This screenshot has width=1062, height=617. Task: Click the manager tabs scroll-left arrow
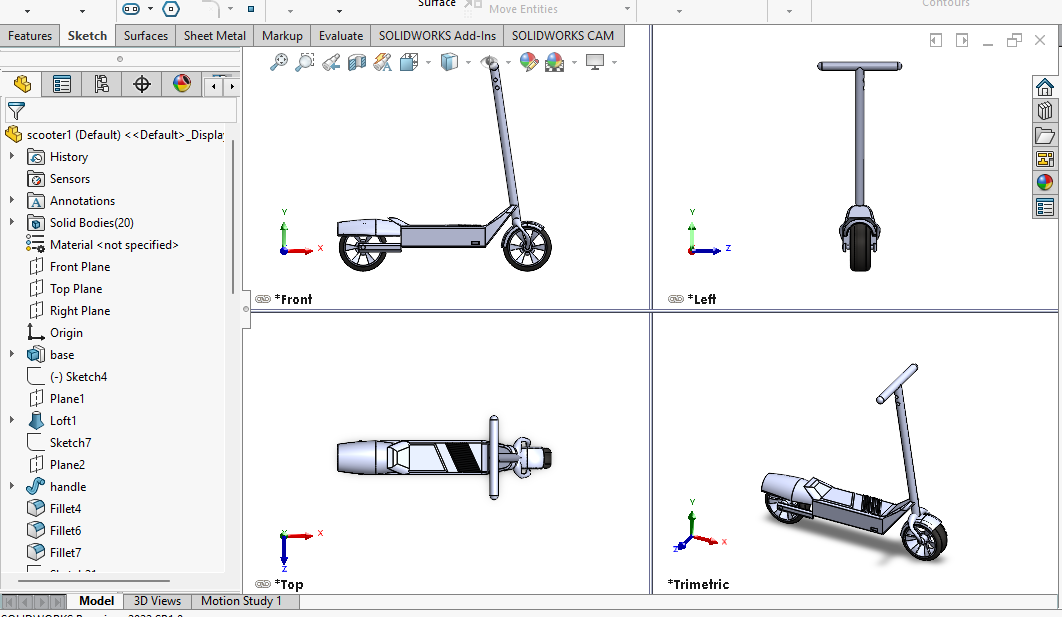(214, 86)
